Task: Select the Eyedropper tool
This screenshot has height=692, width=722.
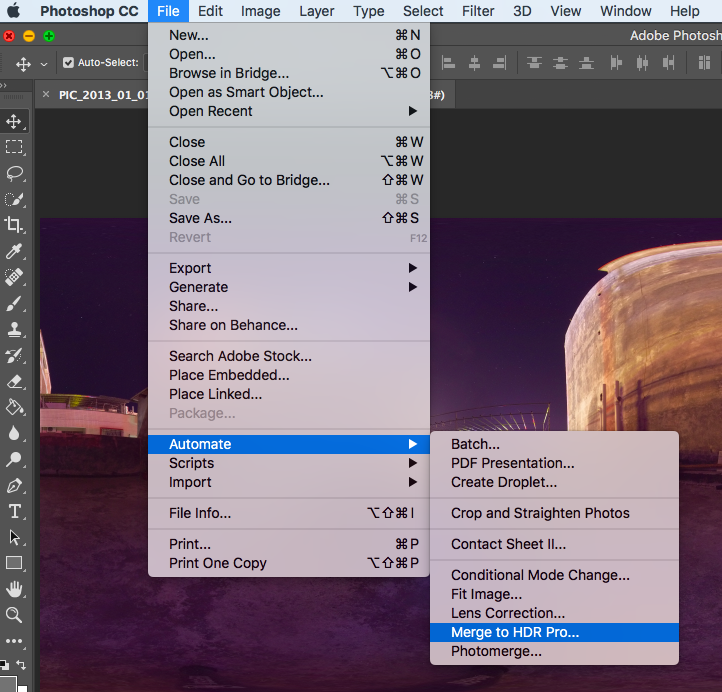Action: point(14,251)
